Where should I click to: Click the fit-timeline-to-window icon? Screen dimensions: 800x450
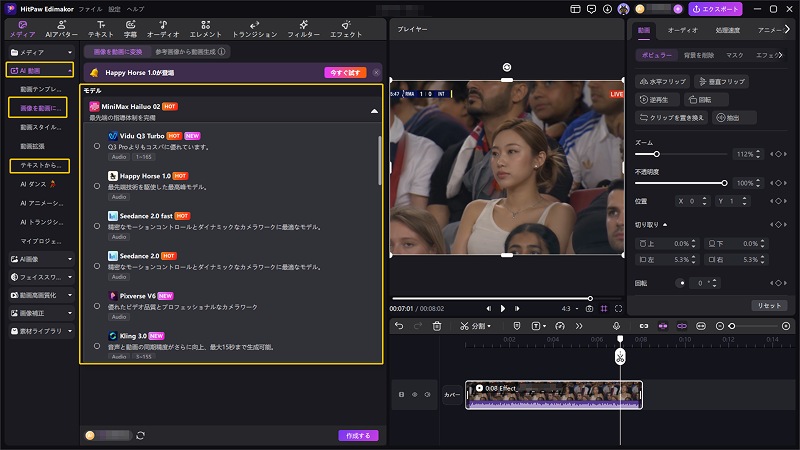[701, 326]
